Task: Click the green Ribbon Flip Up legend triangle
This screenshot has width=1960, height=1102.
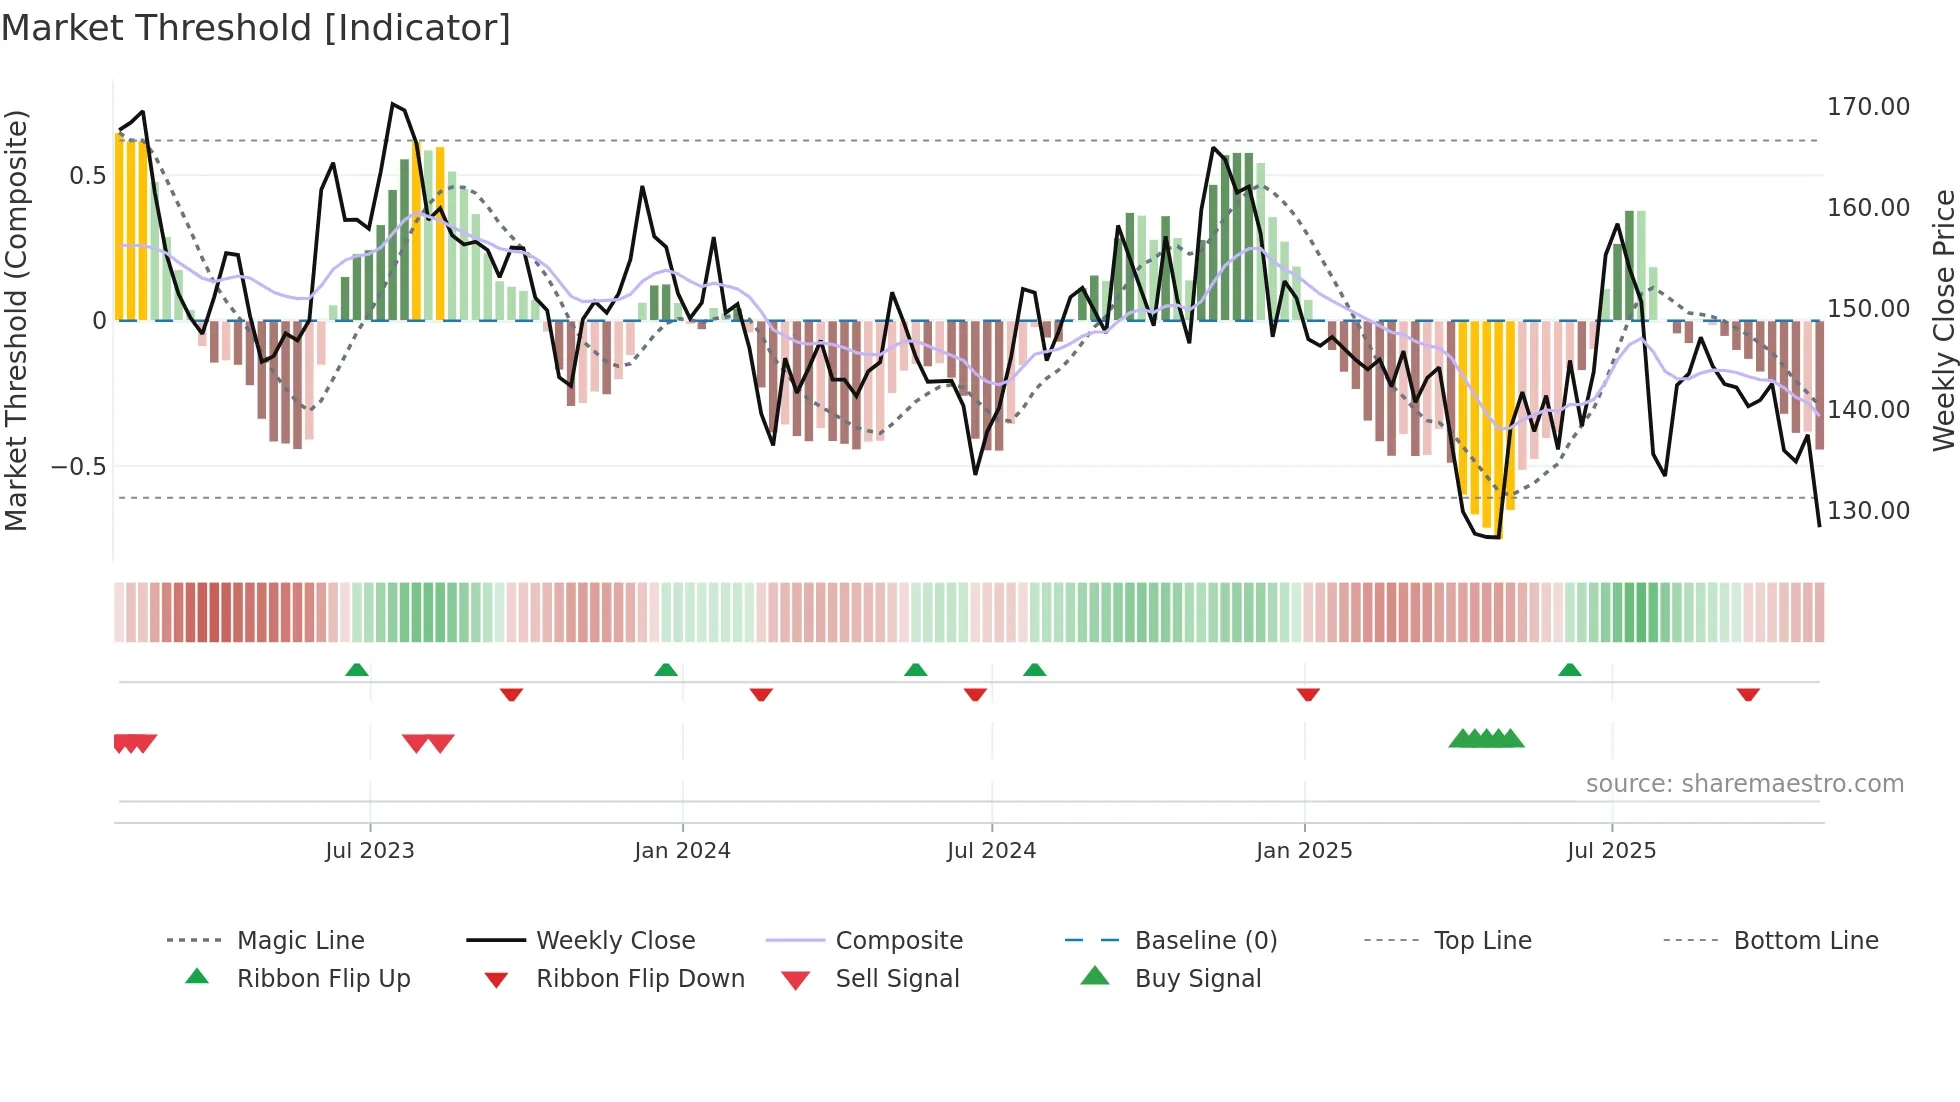Action: (197, 977)
